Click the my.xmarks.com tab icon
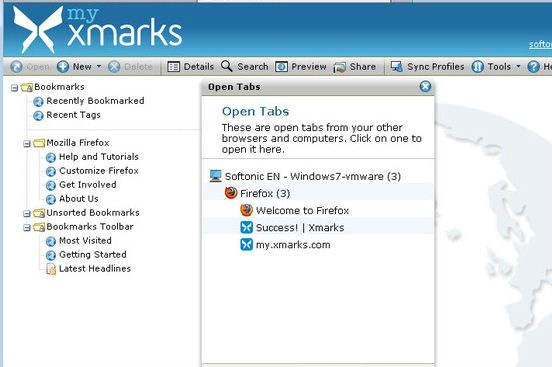The height and width of the screenshot is (367, 552). click(x=246, y=244)
